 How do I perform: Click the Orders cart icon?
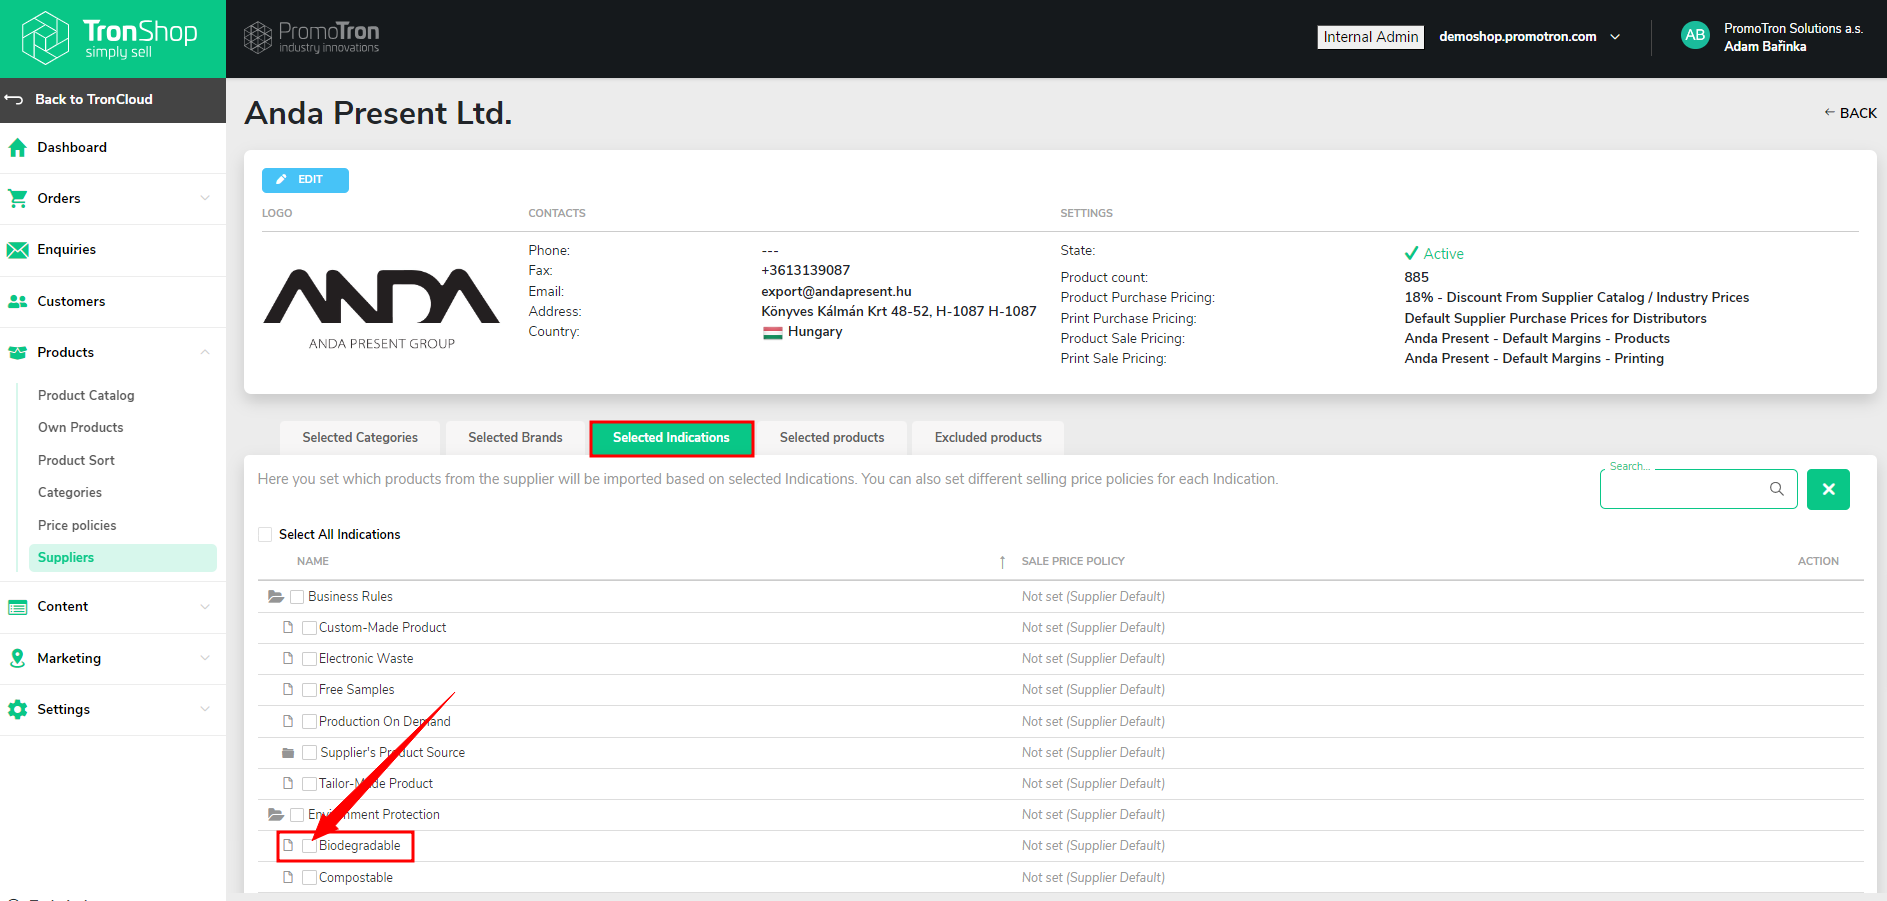[x=17, y=199]
